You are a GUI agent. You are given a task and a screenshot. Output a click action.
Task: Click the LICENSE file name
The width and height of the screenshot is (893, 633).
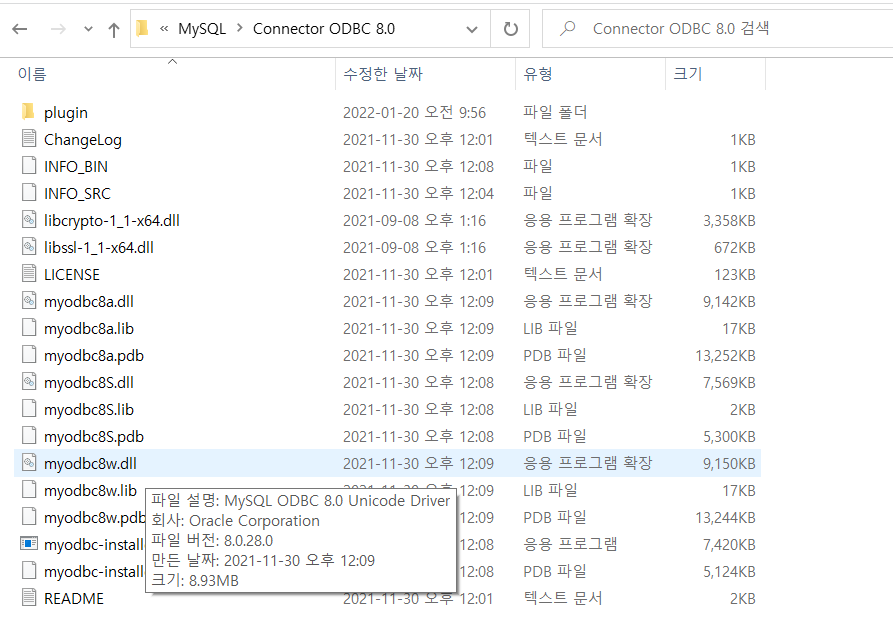pyautogui.click(x=72, y=275)
